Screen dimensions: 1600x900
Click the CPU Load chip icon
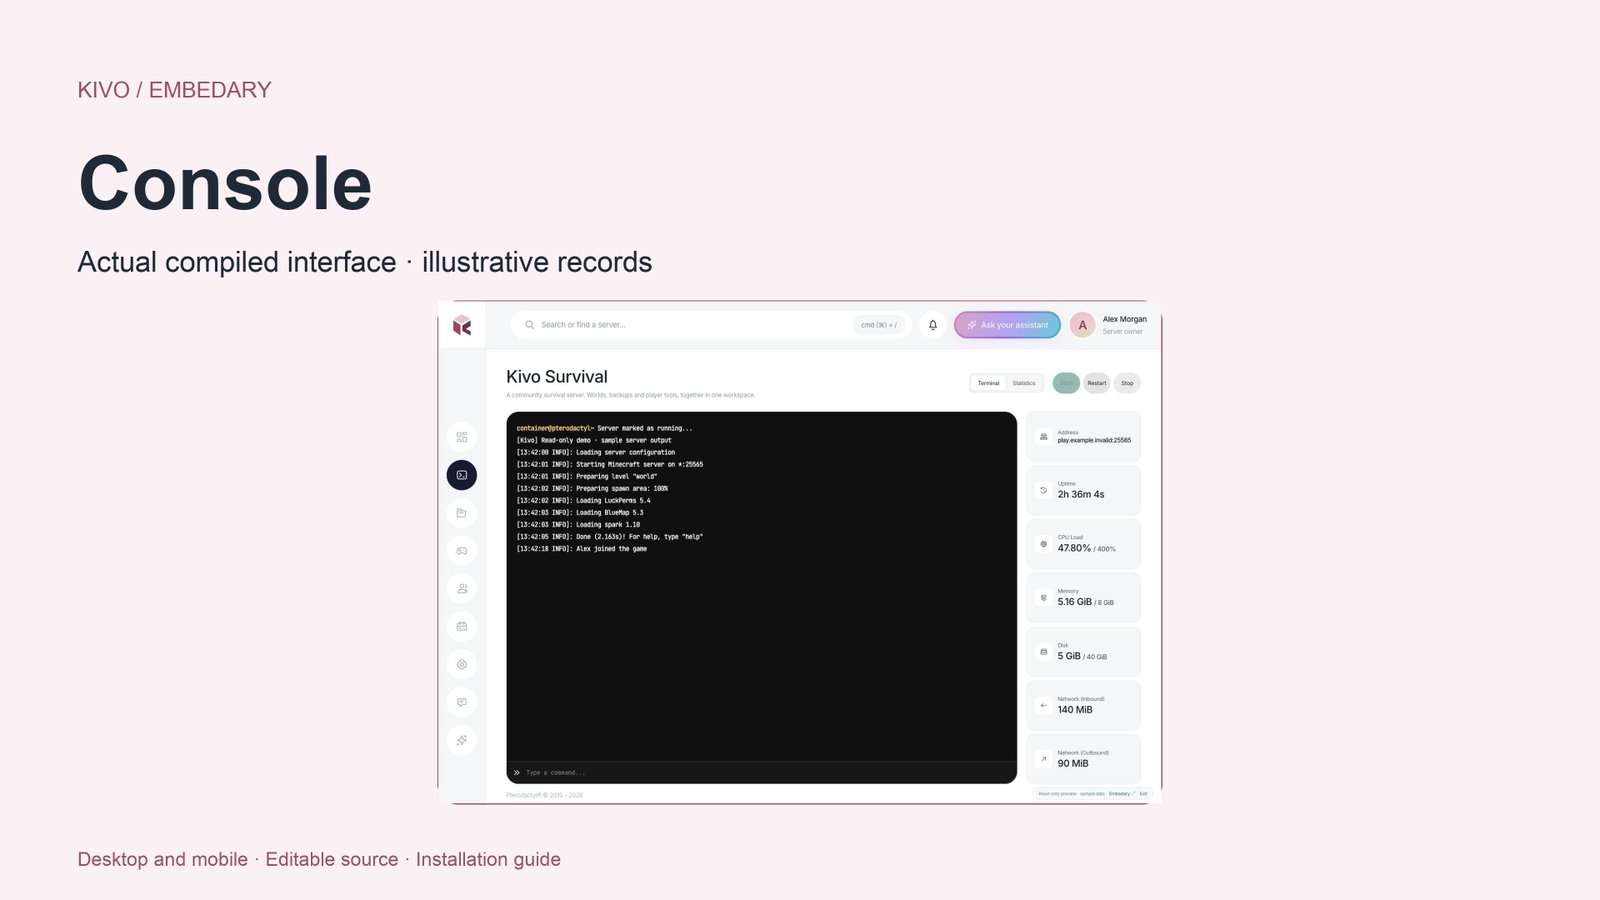(1044, 544)
